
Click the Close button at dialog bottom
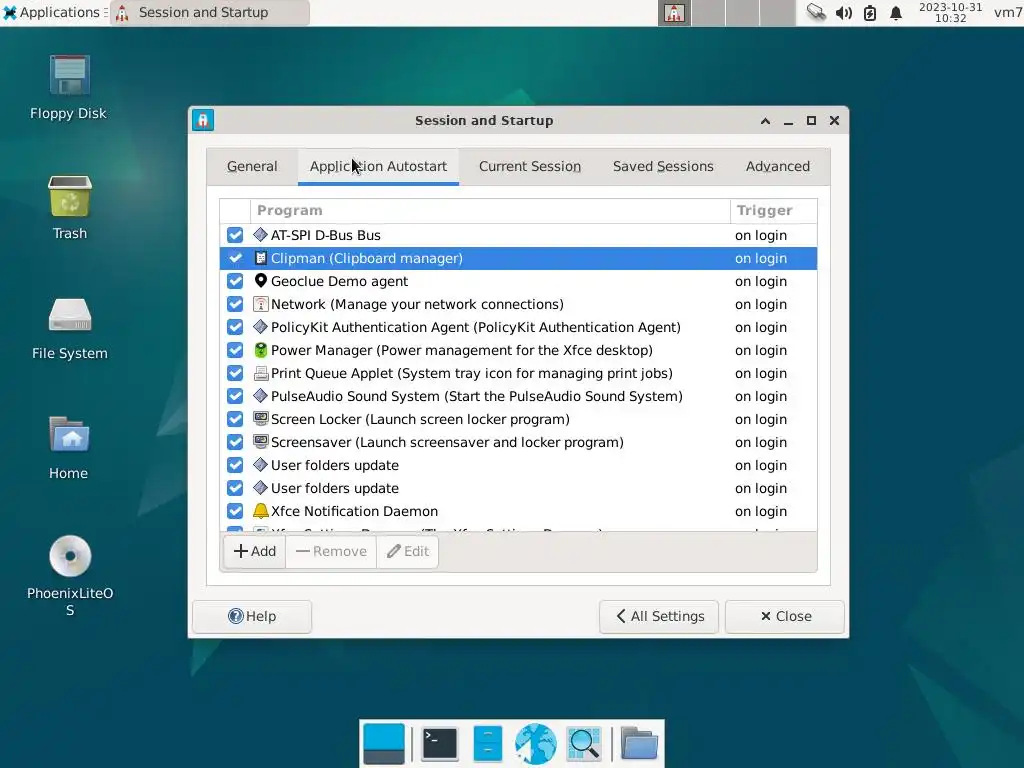click(x=785, y=616)
